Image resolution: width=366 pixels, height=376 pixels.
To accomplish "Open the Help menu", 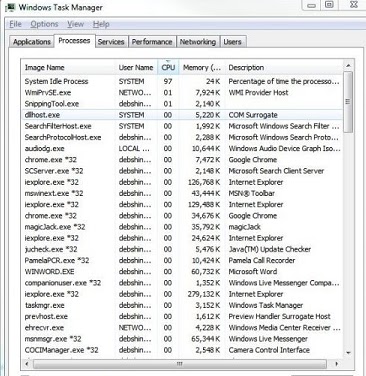I will tap(101, 24).
